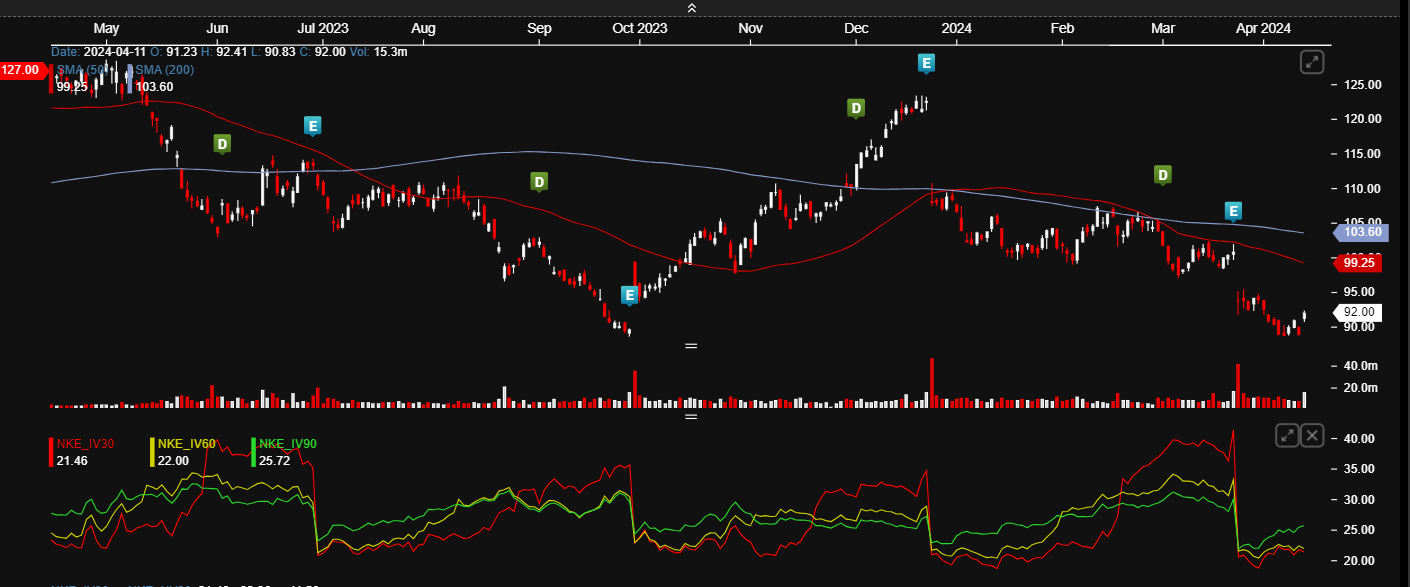The image size is (1410, 587).
Task: Select the October 2023 earnings E marker
Action: [x=629, y=295]
